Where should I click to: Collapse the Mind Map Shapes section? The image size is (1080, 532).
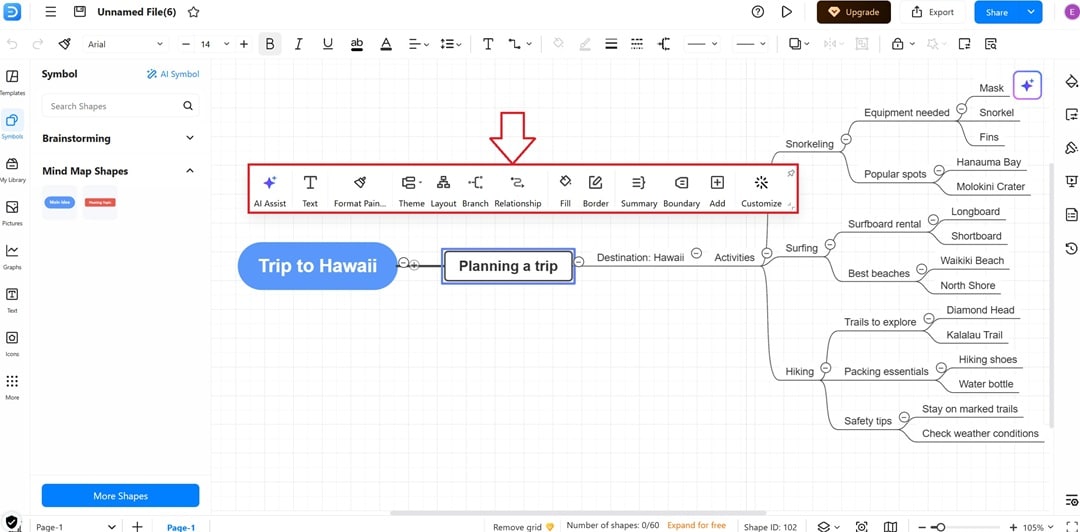click(190, 171)
